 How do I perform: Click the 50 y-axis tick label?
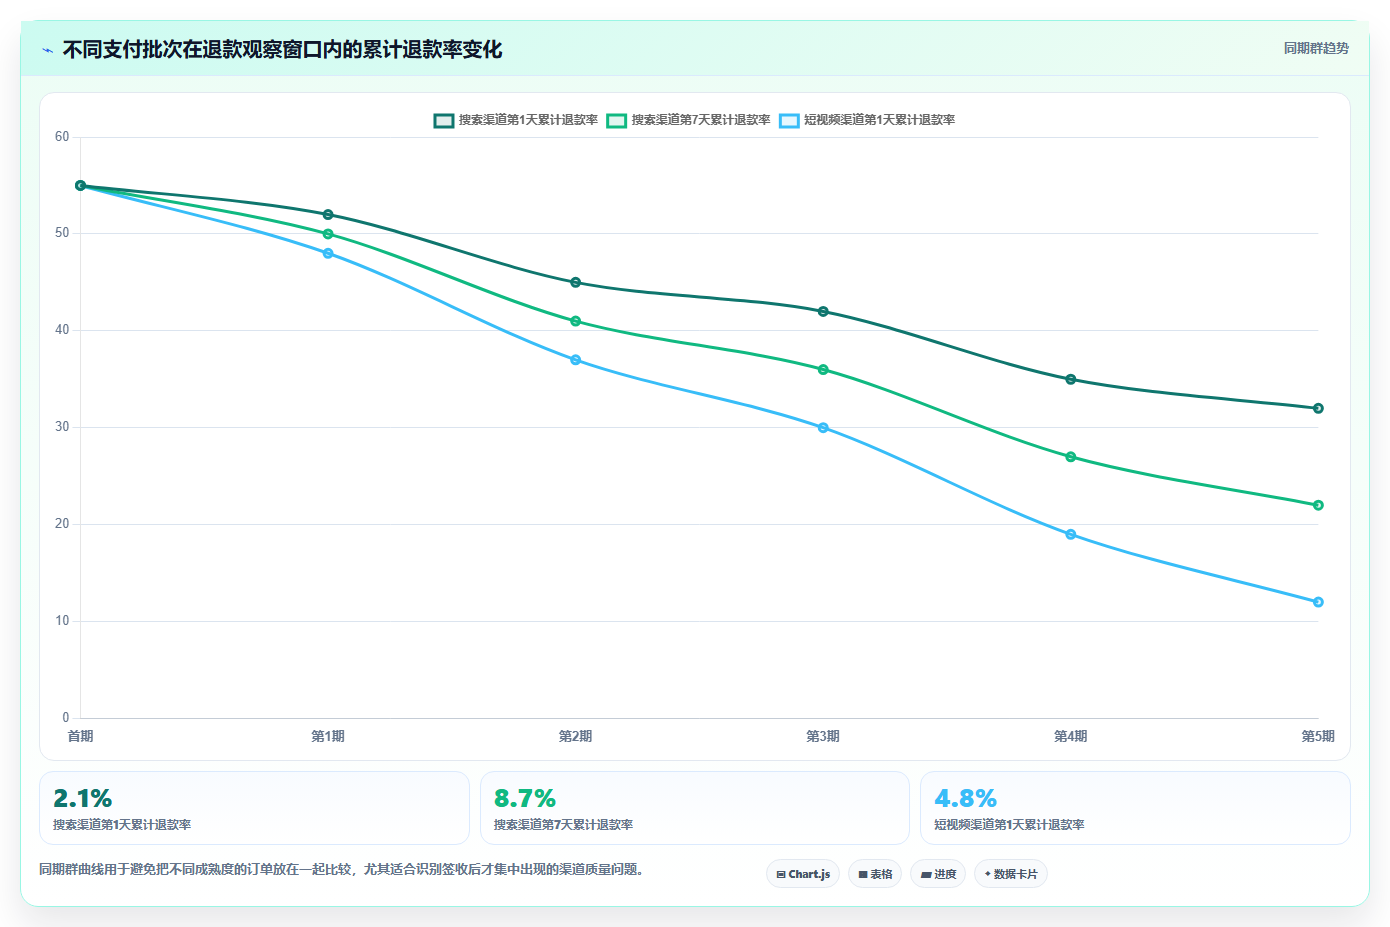coord(62,233)
